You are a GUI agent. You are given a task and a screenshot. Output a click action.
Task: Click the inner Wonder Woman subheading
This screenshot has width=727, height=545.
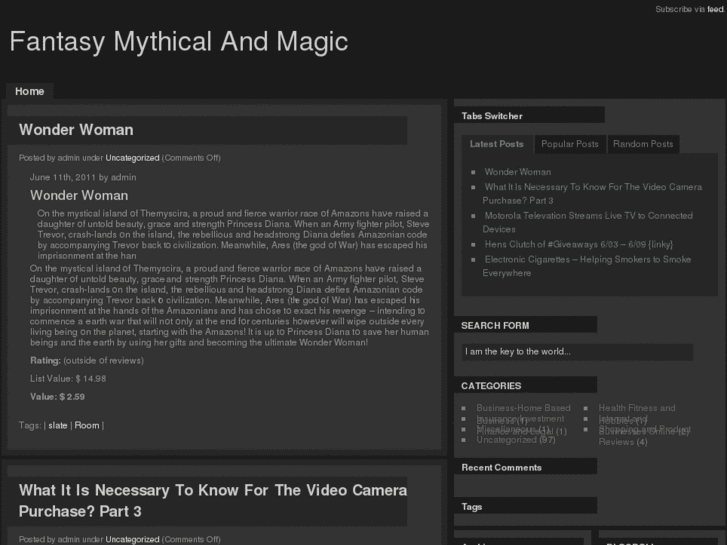point(79,195)
